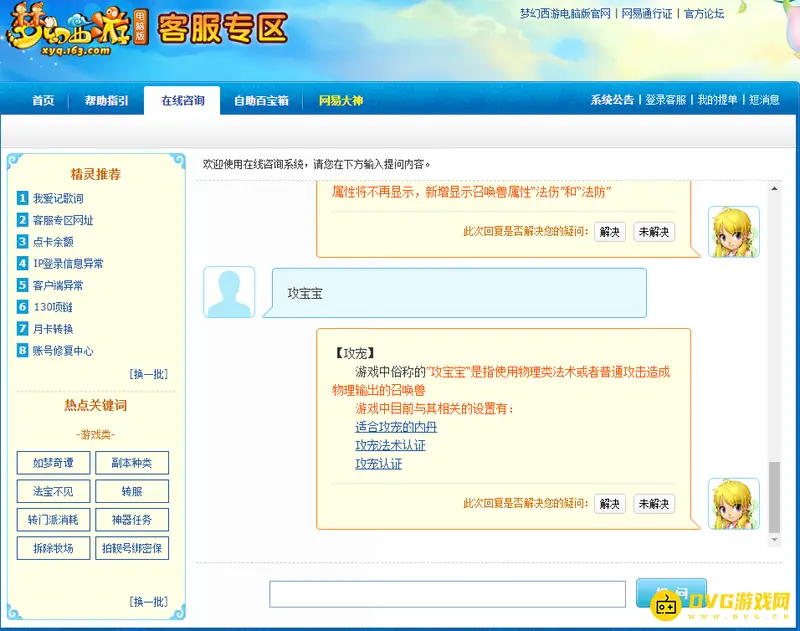The height and width of the screenshot is (631, 800).
Task: Click the 副本种类 keyword button
Action: point(132,463)
